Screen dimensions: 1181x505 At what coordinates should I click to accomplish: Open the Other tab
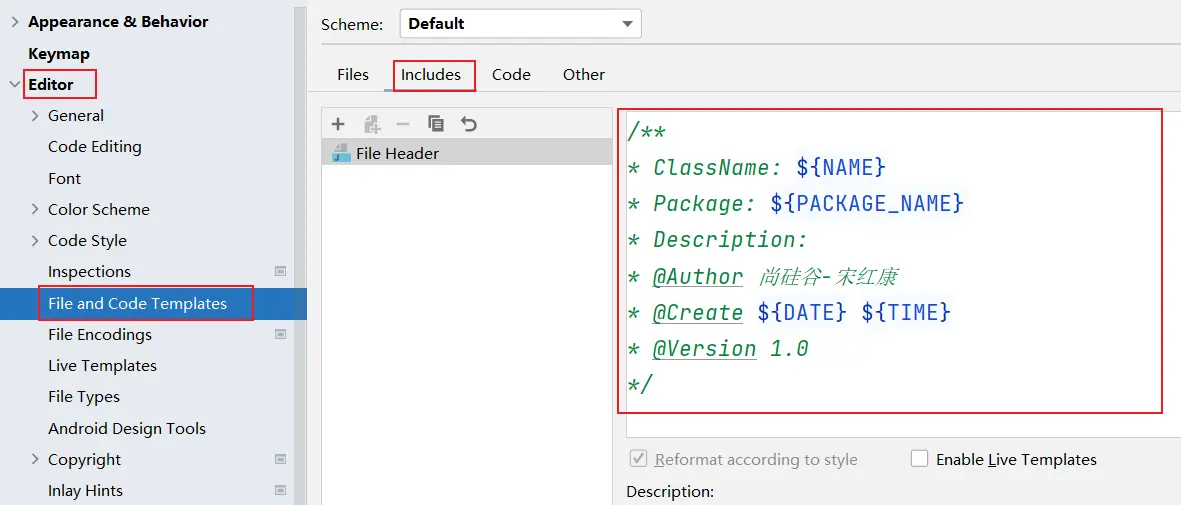[584, 75]
